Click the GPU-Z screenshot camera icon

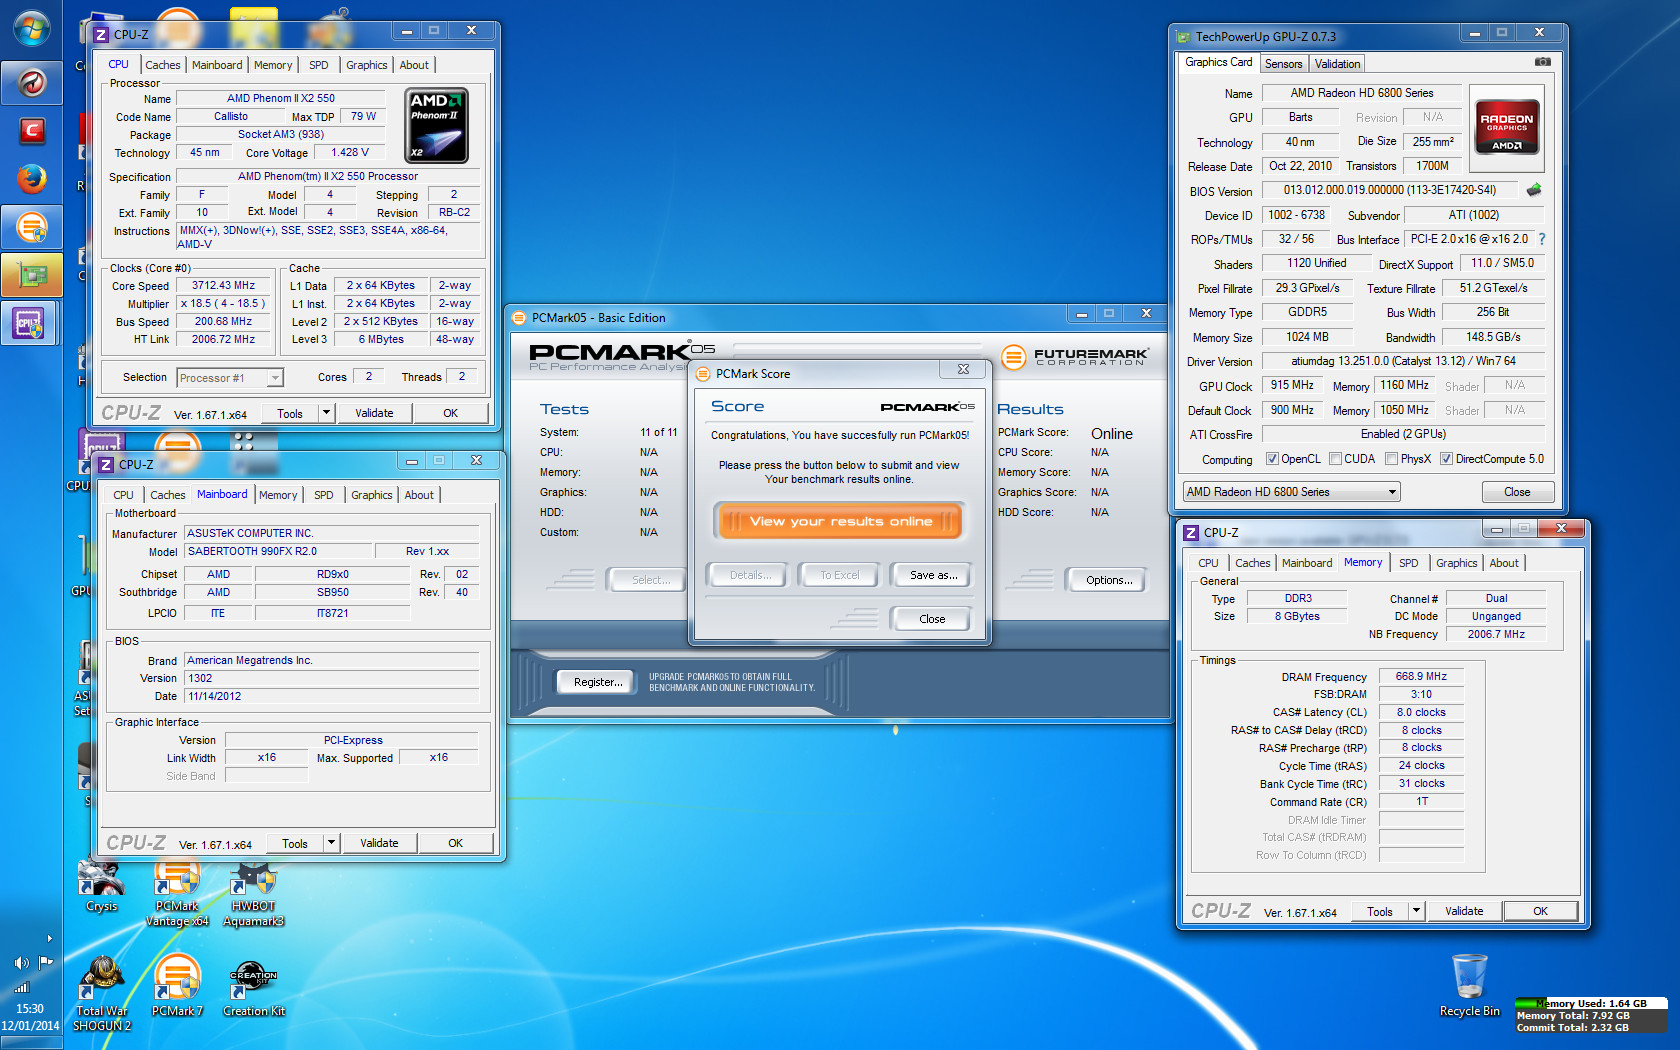pyautogui.click(x=1543, y=62)
